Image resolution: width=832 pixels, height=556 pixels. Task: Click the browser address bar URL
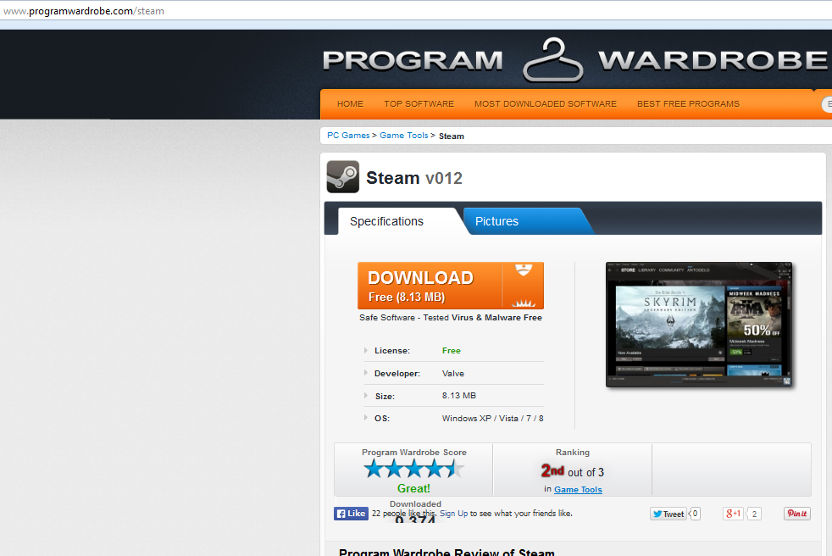point(84,11)
